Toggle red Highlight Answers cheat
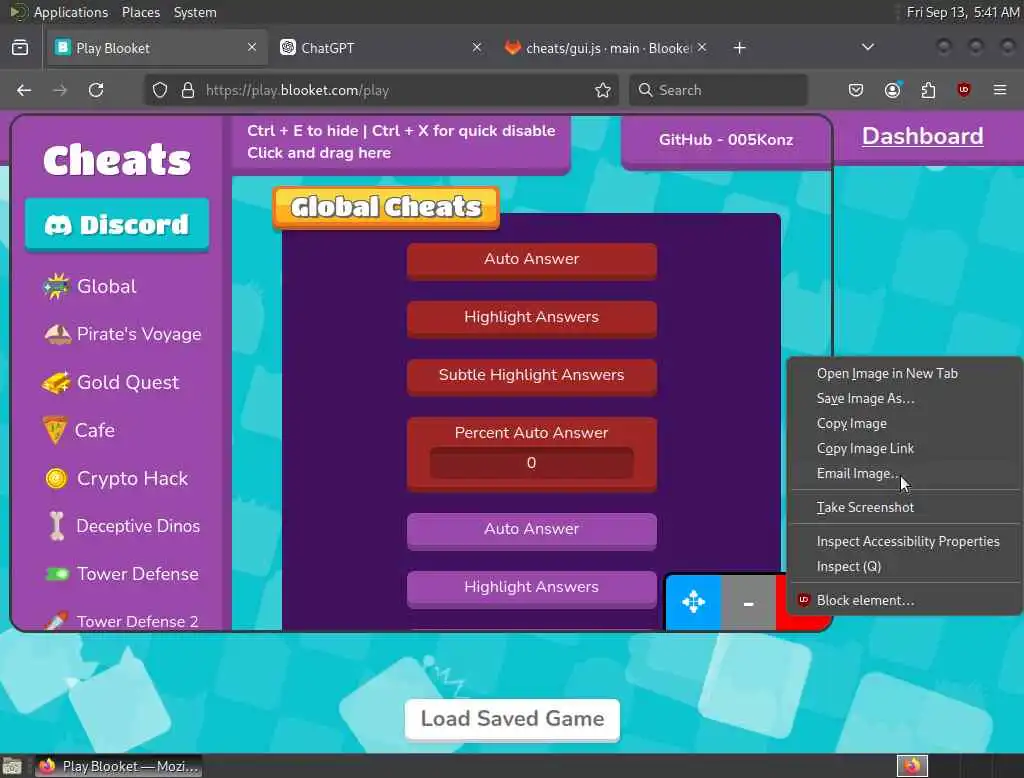This screenshot has width=1024, height=778. coord(532,319)
